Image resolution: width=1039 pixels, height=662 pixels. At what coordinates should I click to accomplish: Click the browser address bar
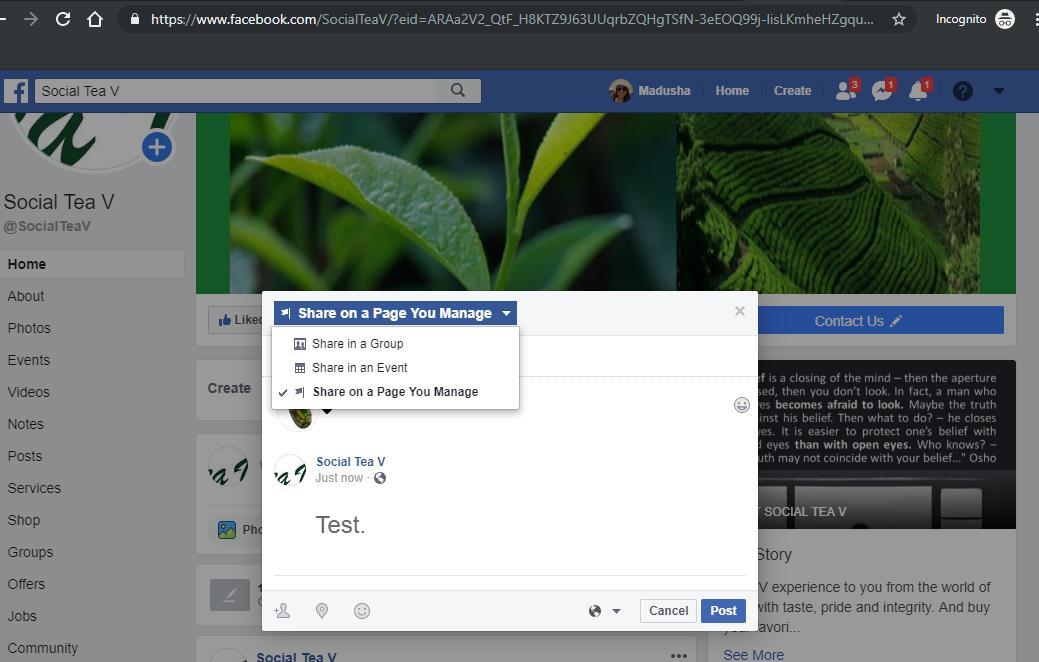[510, 19]
